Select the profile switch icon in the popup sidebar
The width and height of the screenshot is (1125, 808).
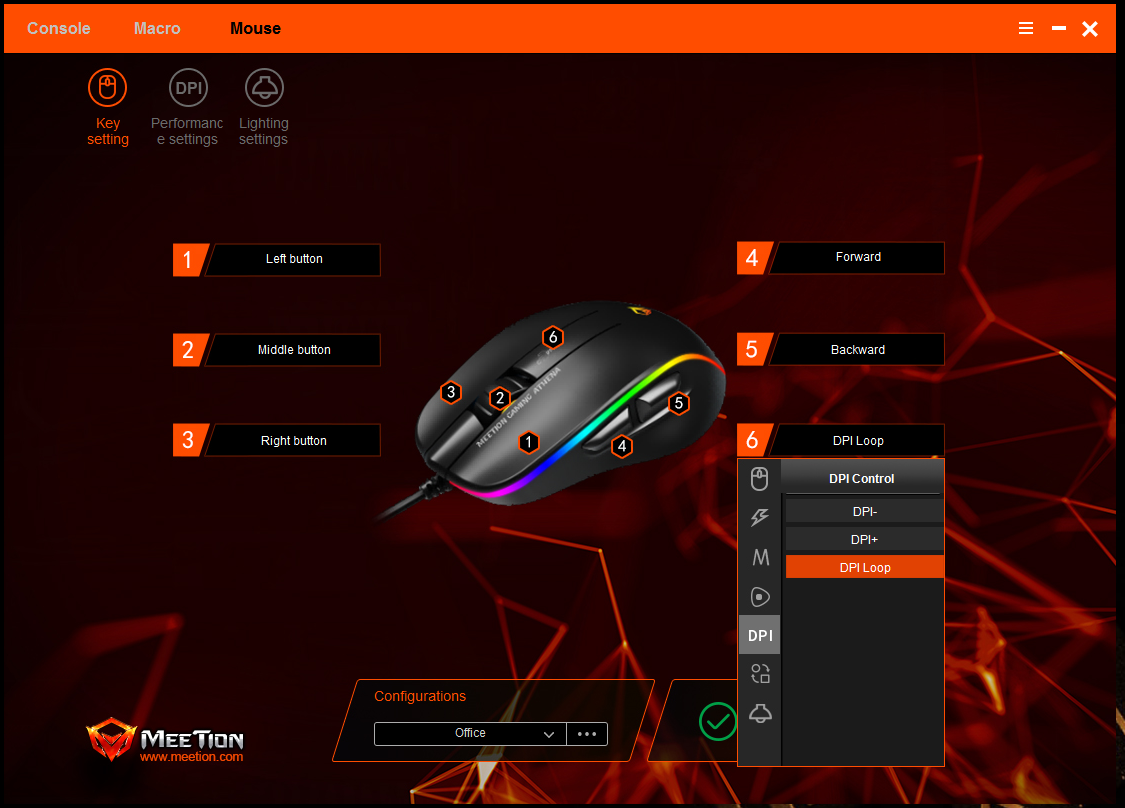759,673
